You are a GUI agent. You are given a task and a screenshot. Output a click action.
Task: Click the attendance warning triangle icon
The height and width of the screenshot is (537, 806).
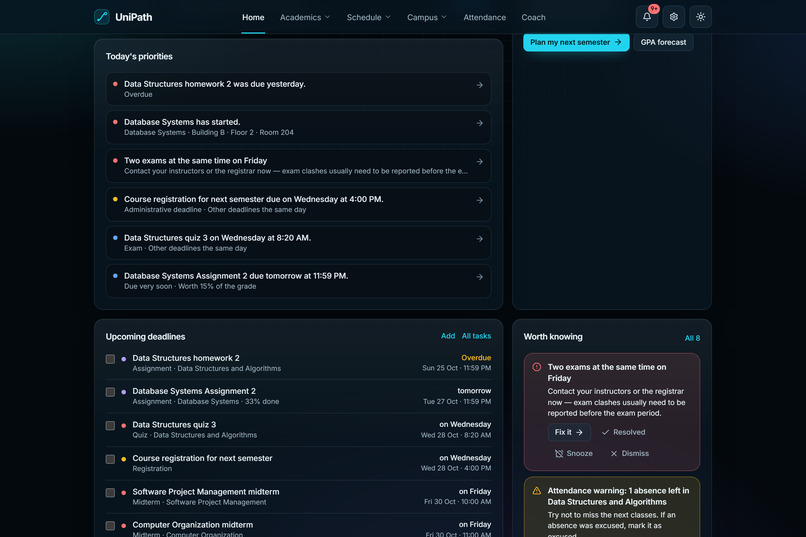coord(537,491)
